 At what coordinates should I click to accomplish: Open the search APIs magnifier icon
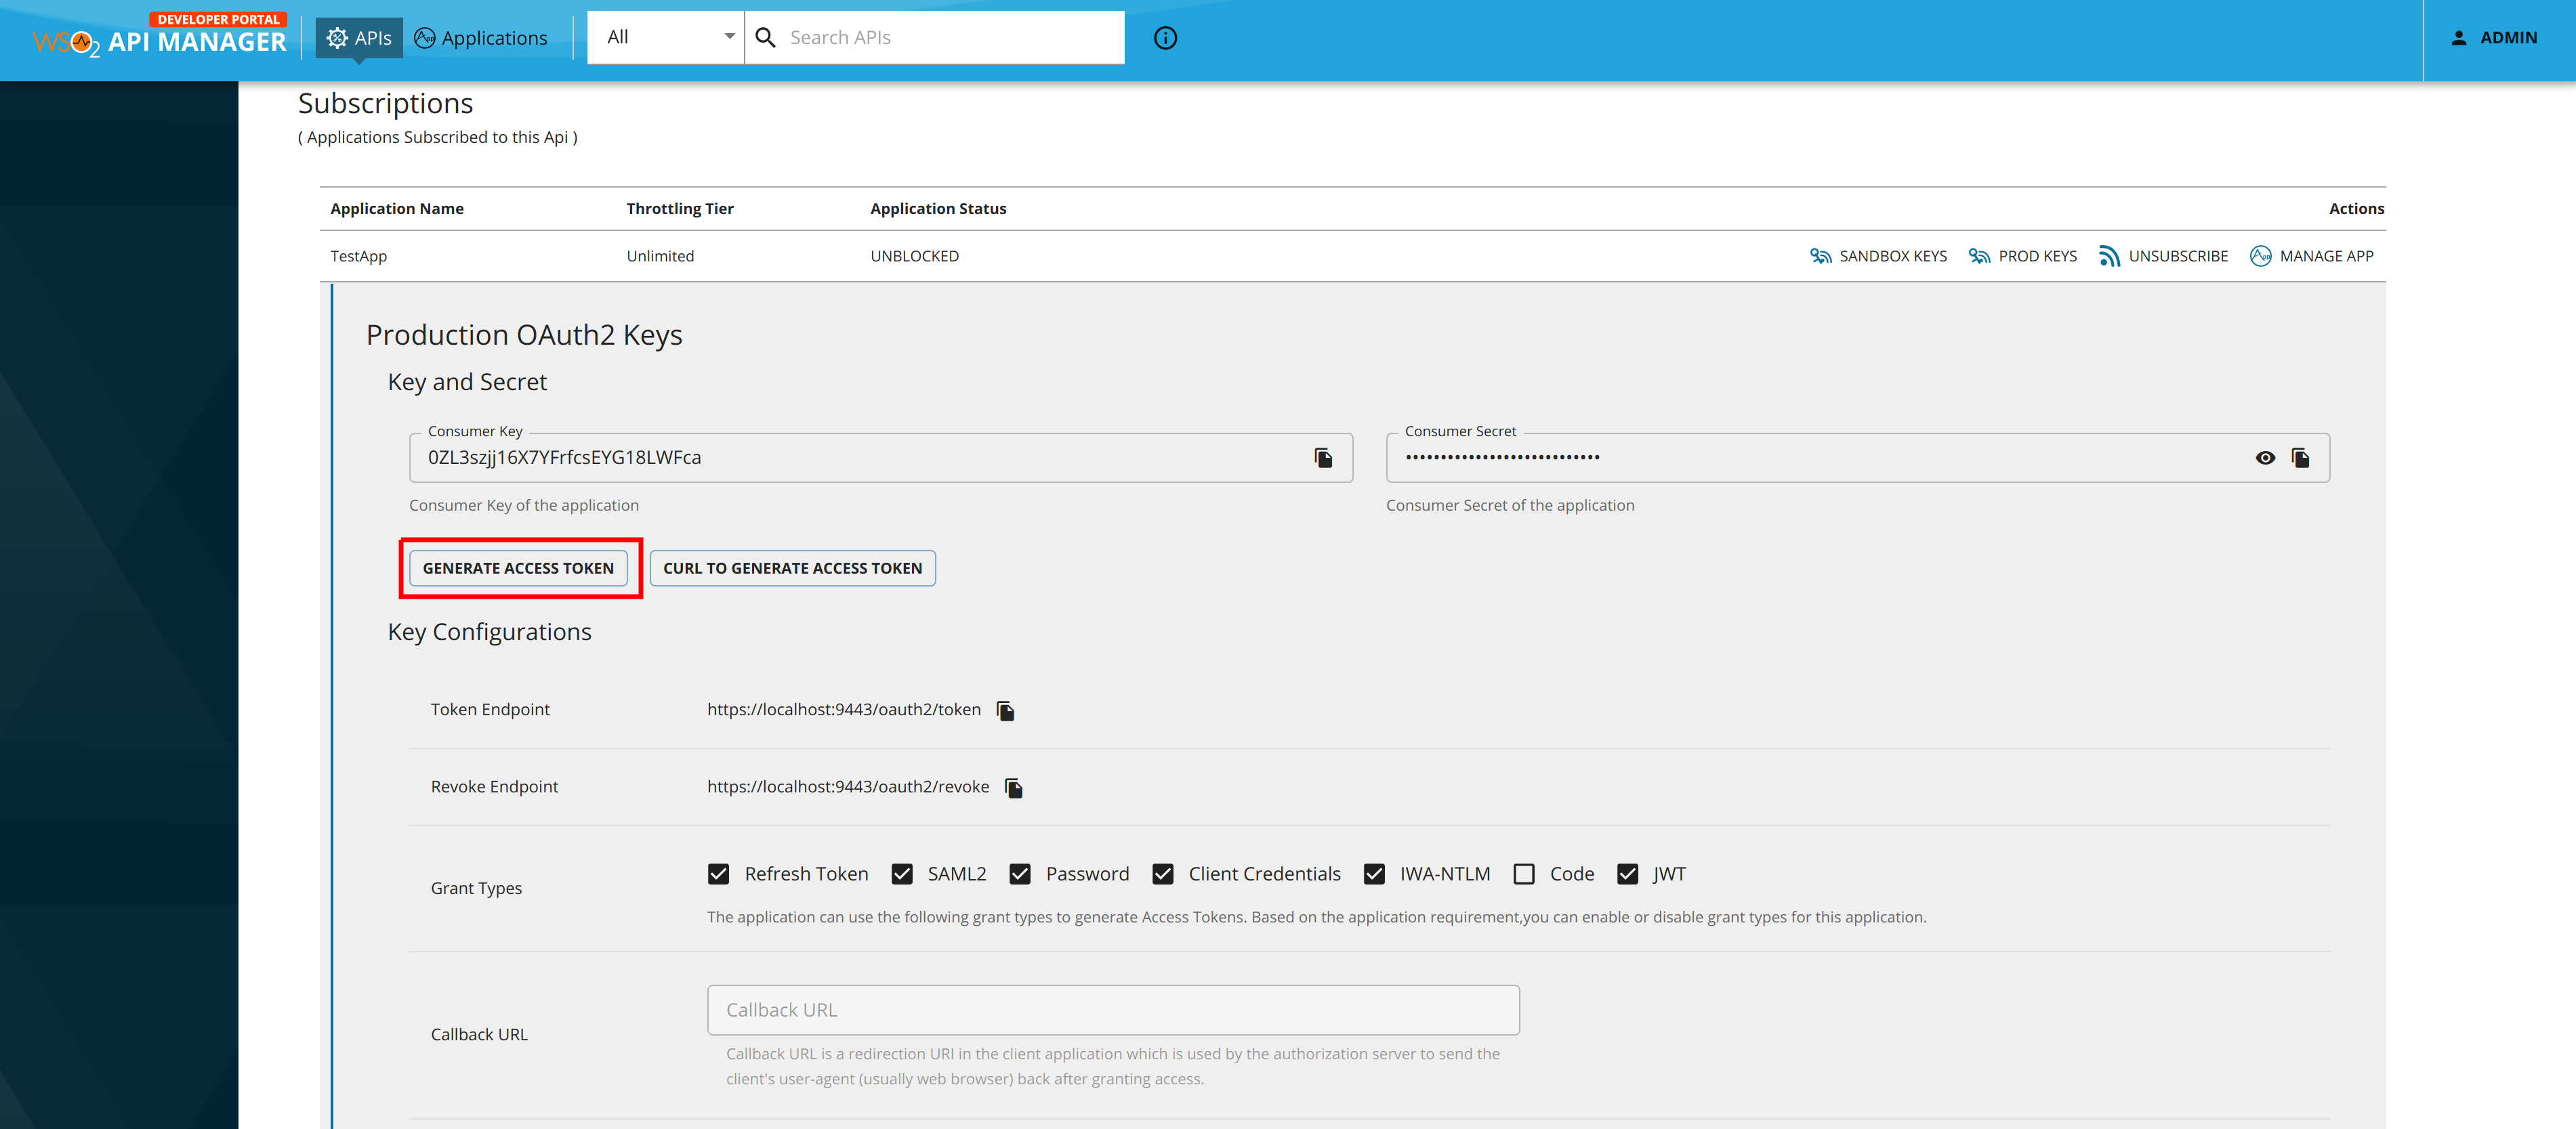point(766,37)
